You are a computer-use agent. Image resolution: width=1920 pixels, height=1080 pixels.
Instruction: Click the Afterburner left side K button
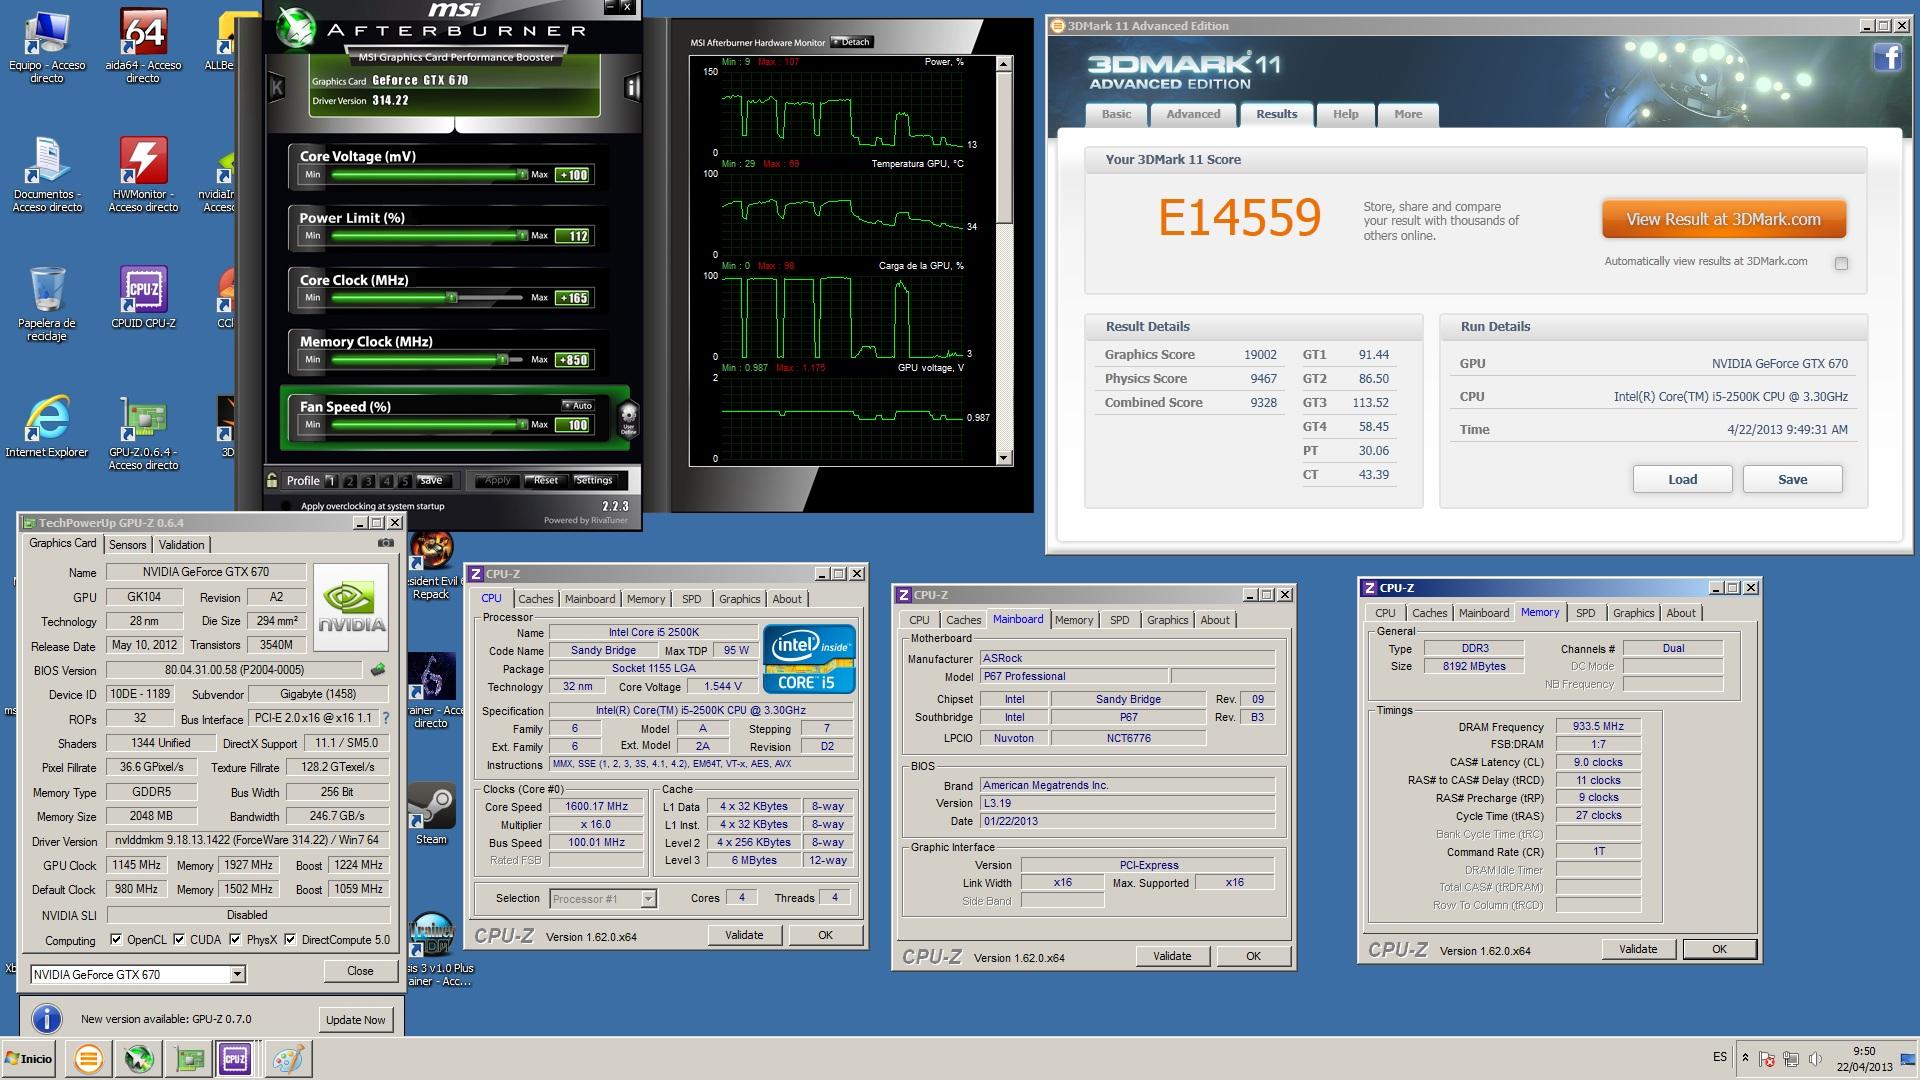(x=277, y=87)
